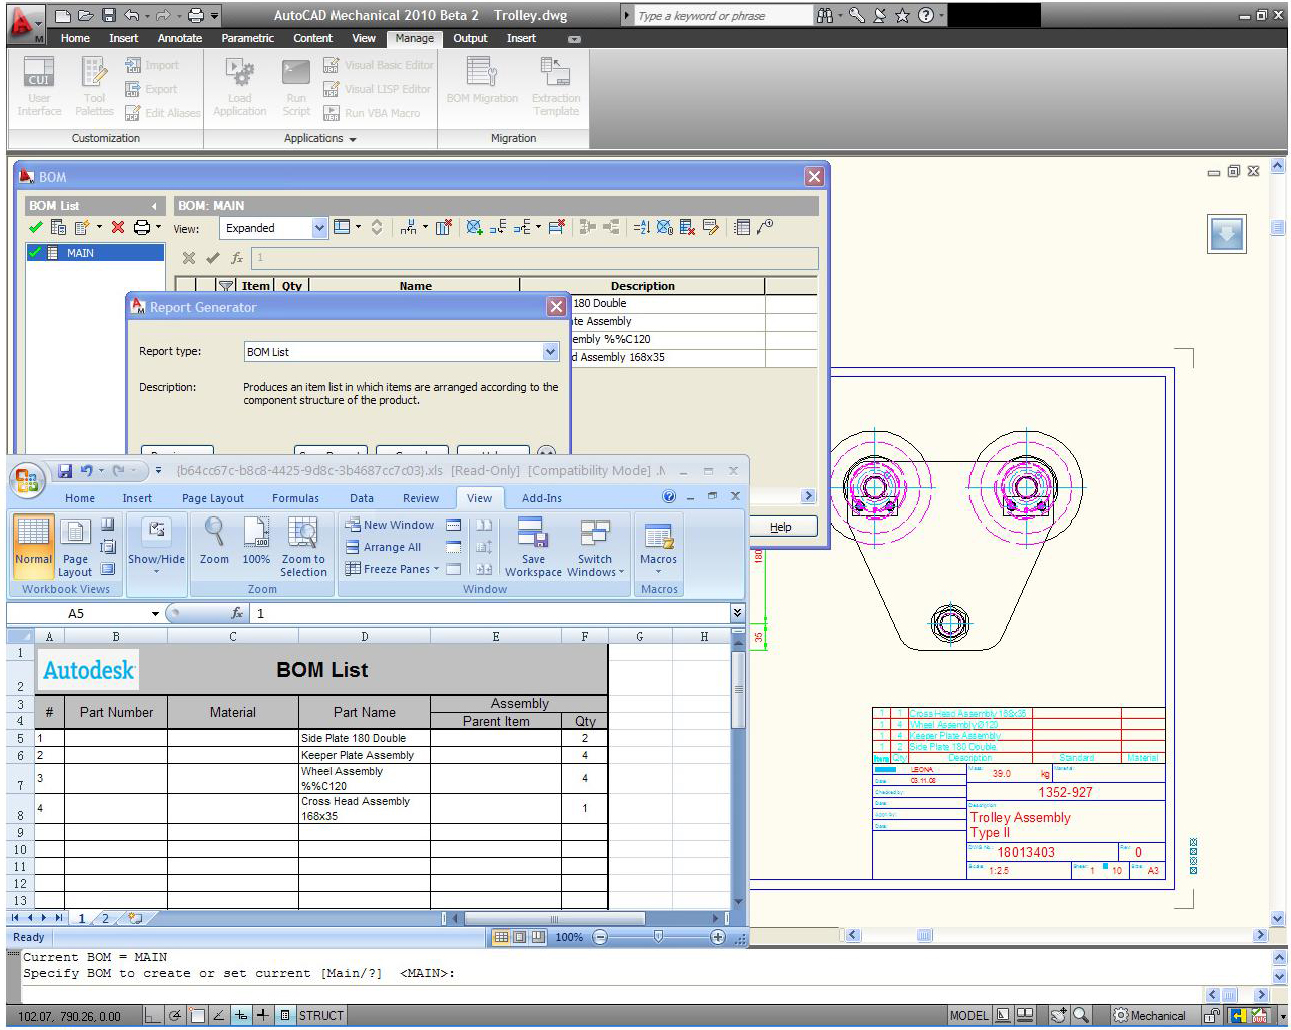
Task: Toggle the set-current BOM green checkmark
Action: pyautogui.click(x=36, y=228)
